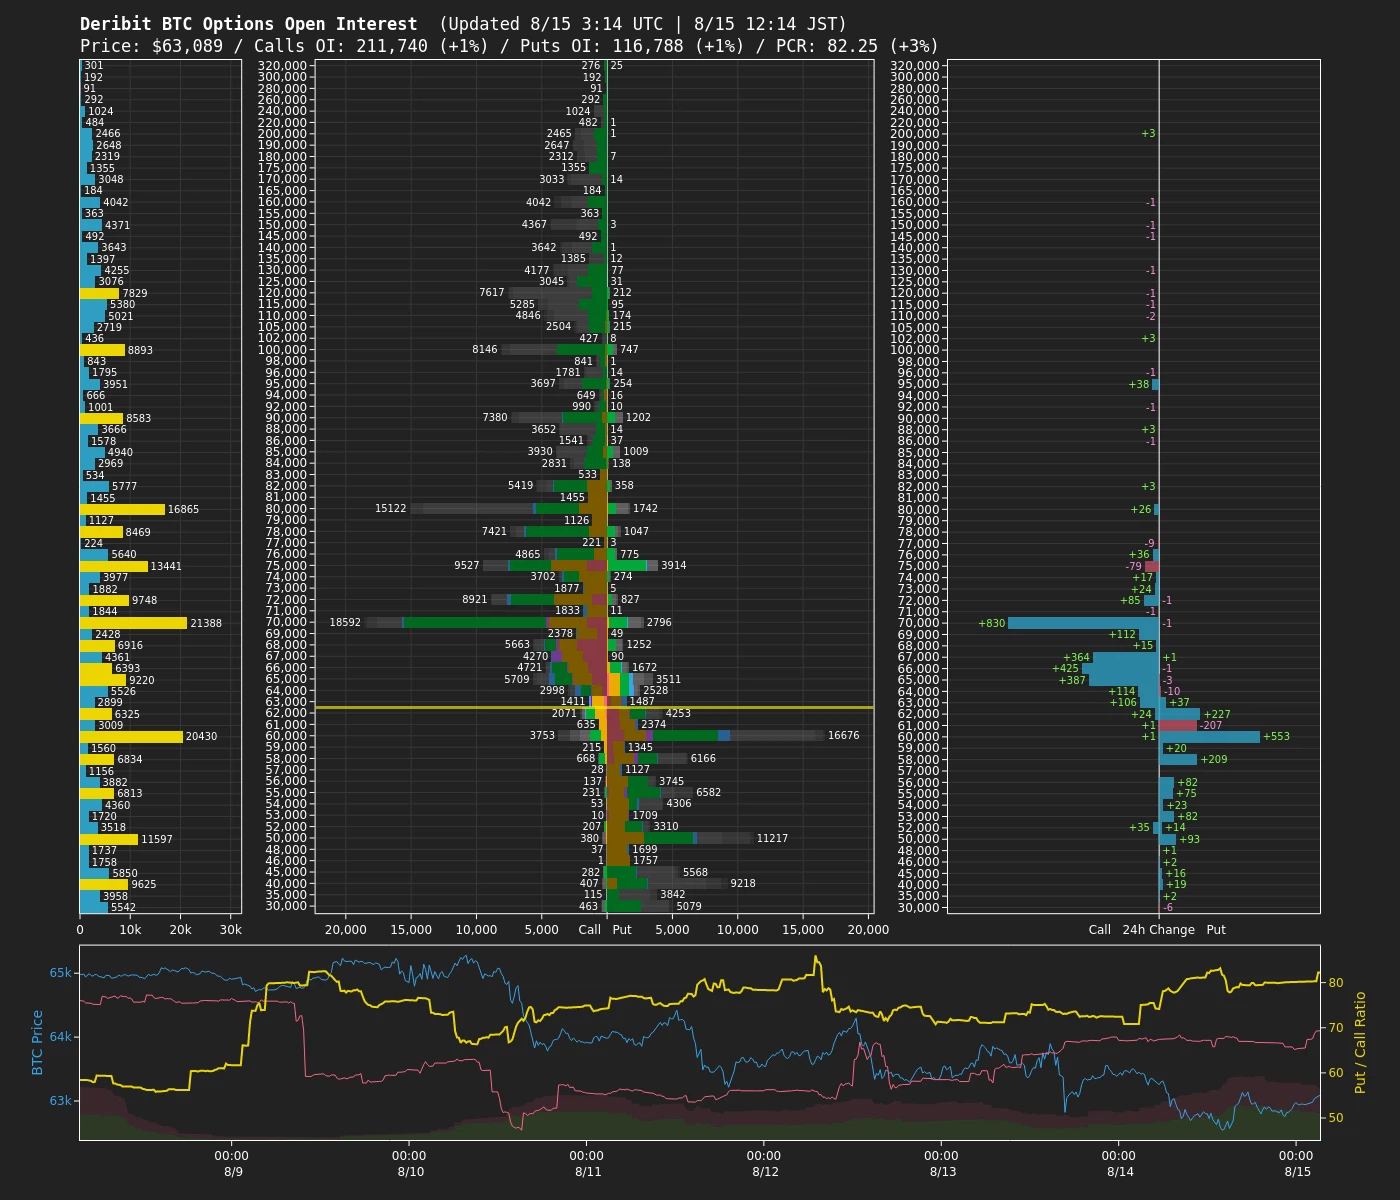Select the 15122 call open interest value

click(x=390, y=508)
